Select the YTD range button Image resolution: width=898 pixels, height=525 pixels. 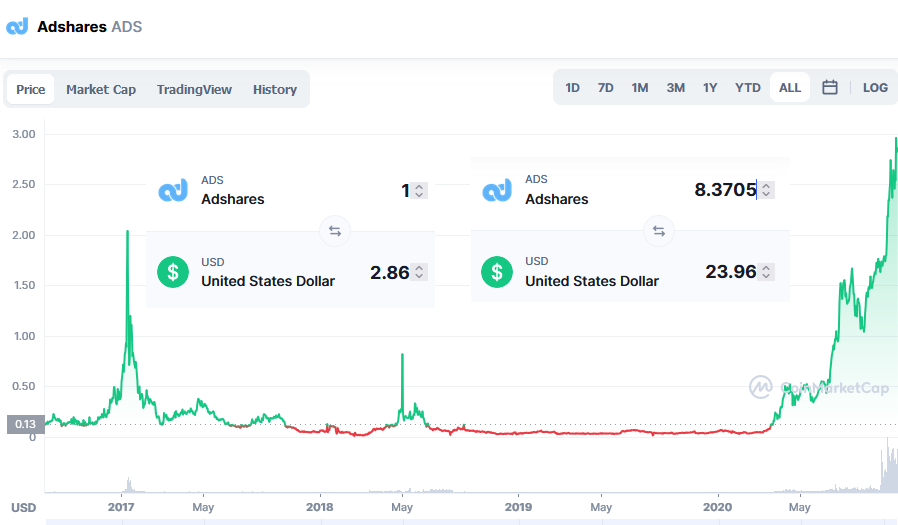pos(747,88)
